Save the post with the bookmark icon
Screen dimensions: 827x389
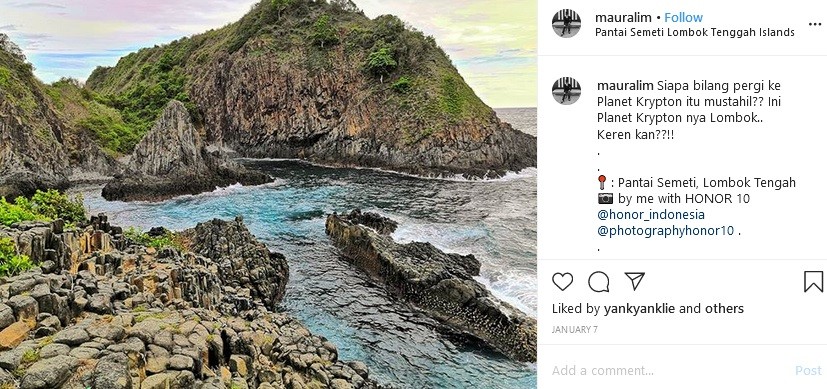(813, 281)
